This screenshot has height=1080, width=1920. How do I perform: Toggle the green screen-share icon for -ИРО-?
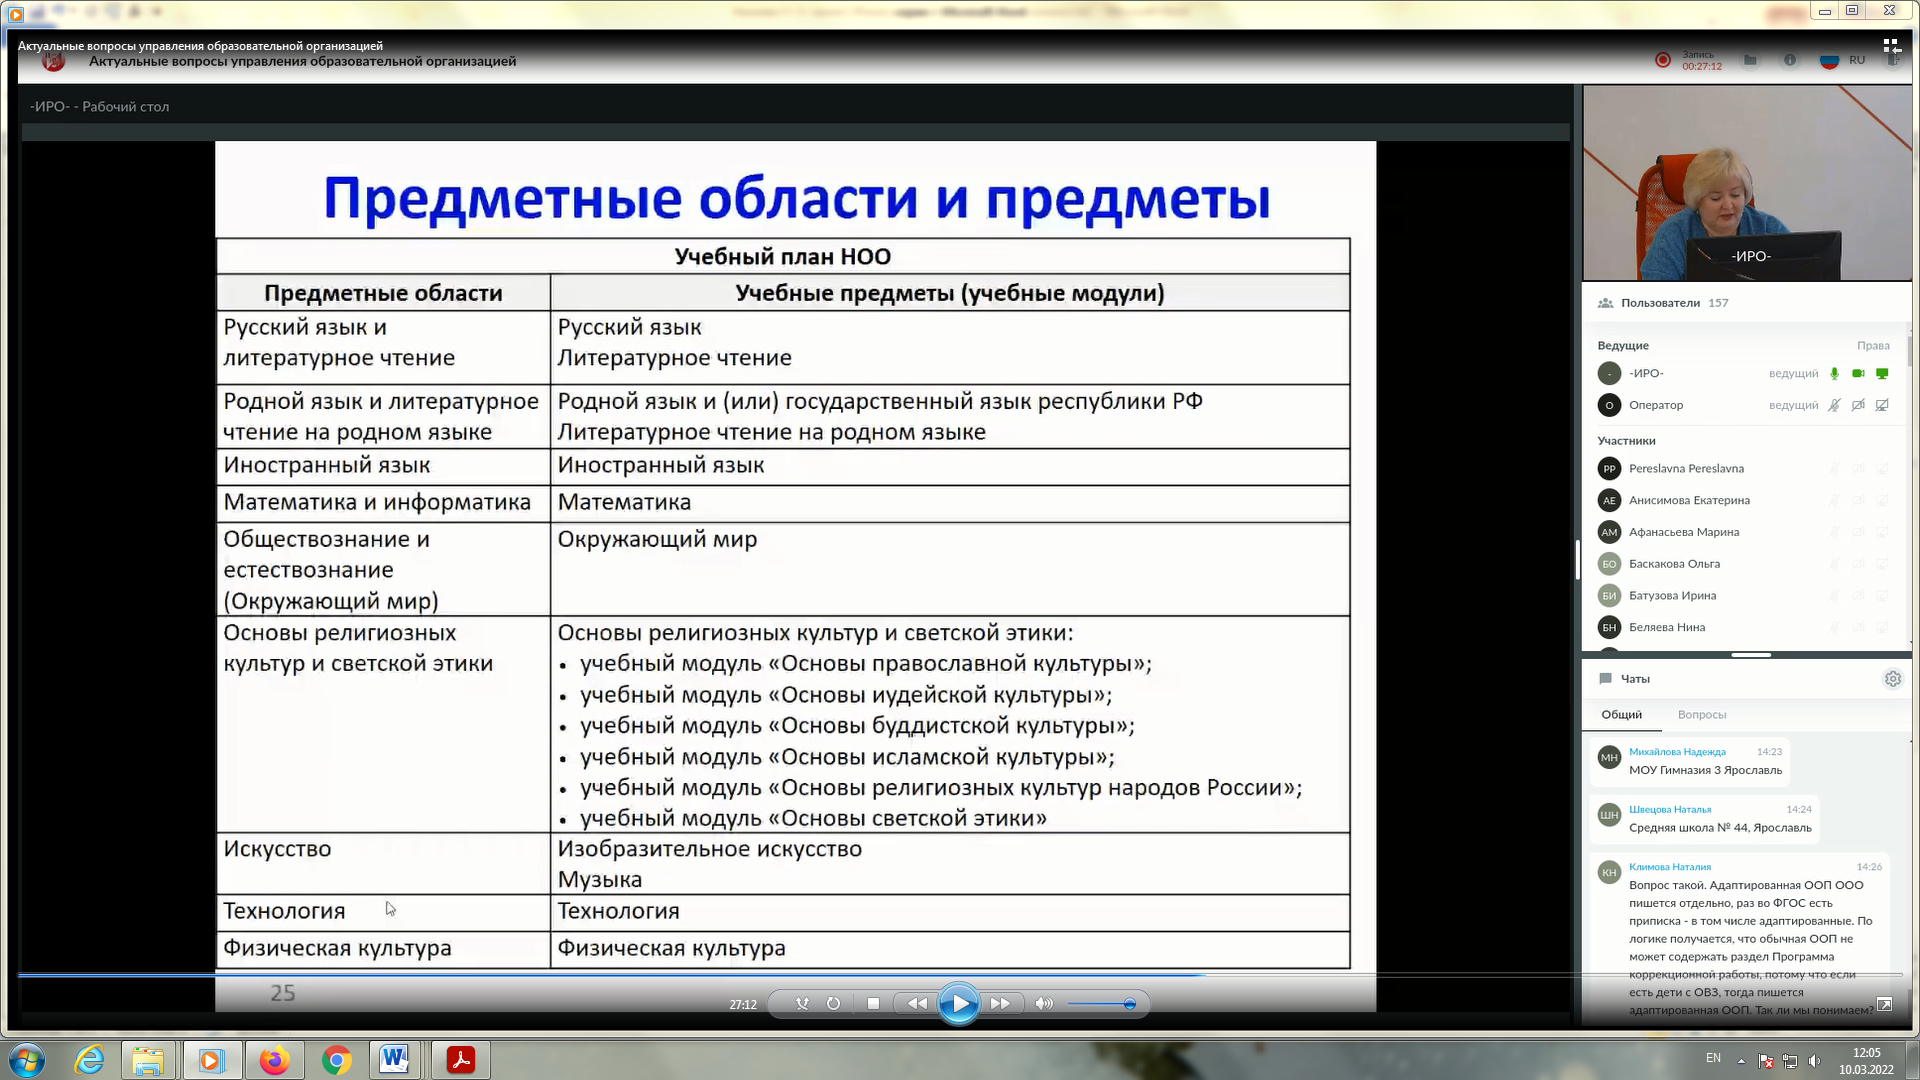pyautogui.click(x=1882, y=374)
